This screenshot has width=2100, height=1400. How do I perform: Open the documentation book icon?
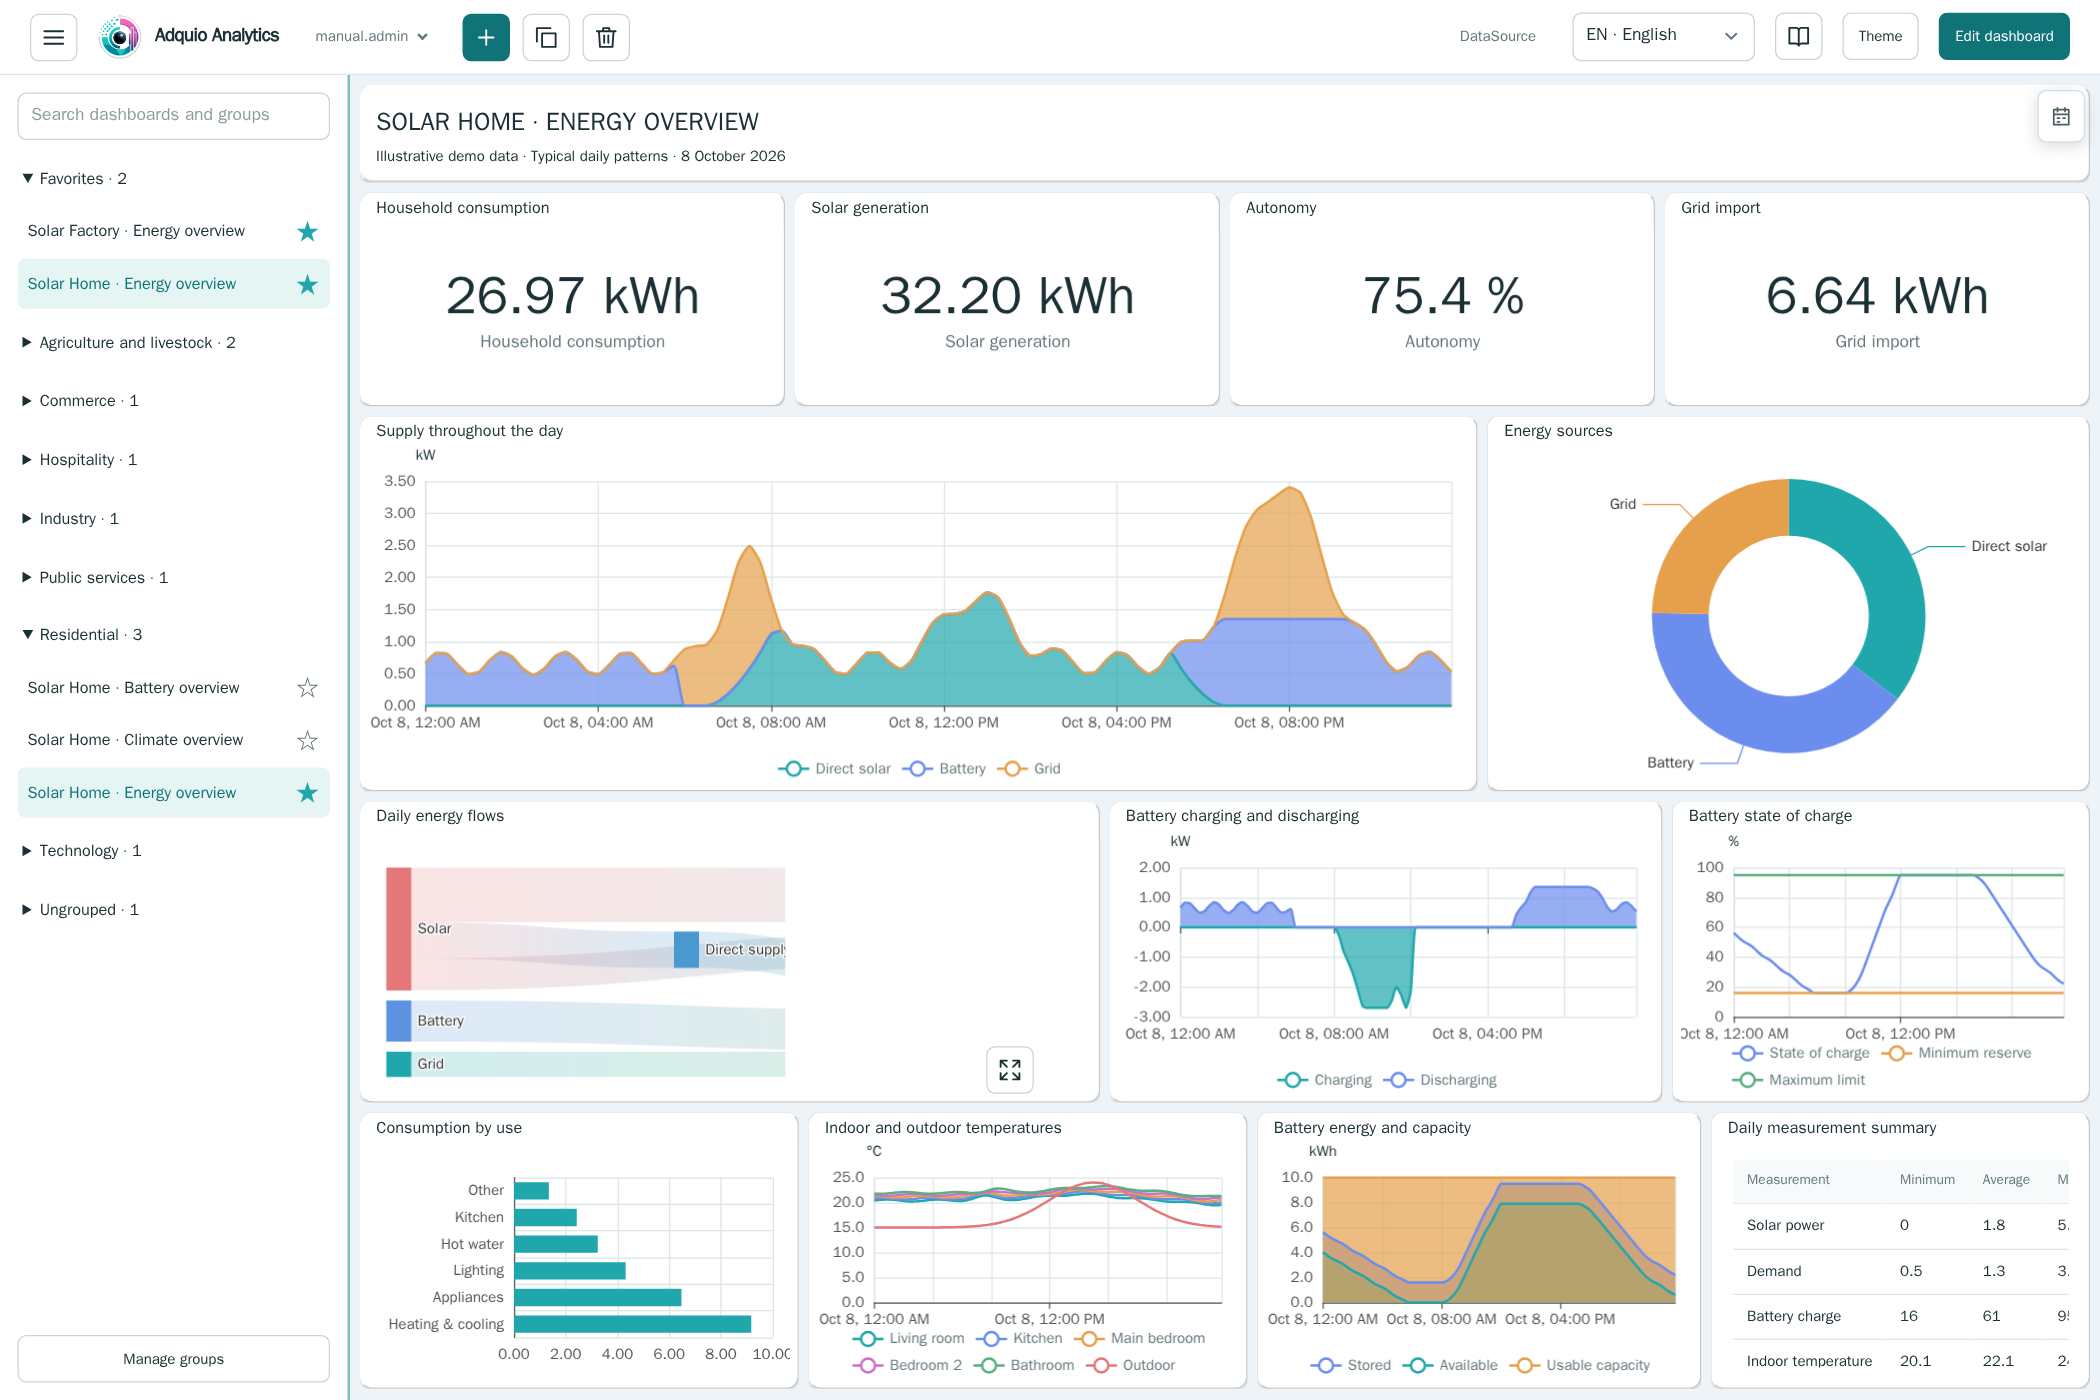tap(1798, 37)
